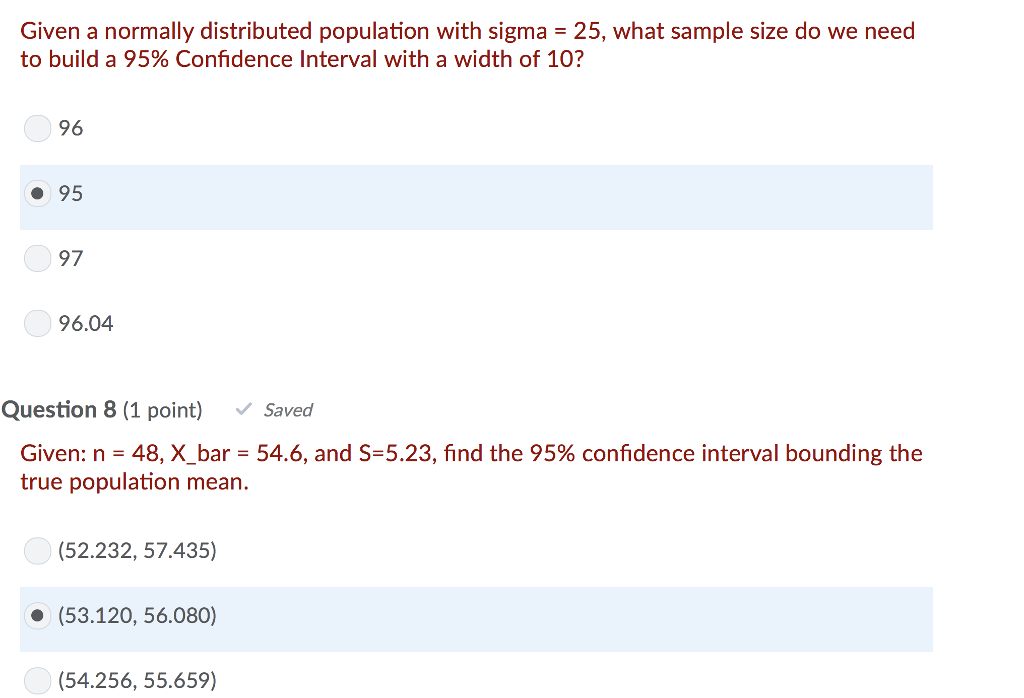Pick the 96.04 answer option
Viewport: 1024px width, 698px height.
click(37, 322)
